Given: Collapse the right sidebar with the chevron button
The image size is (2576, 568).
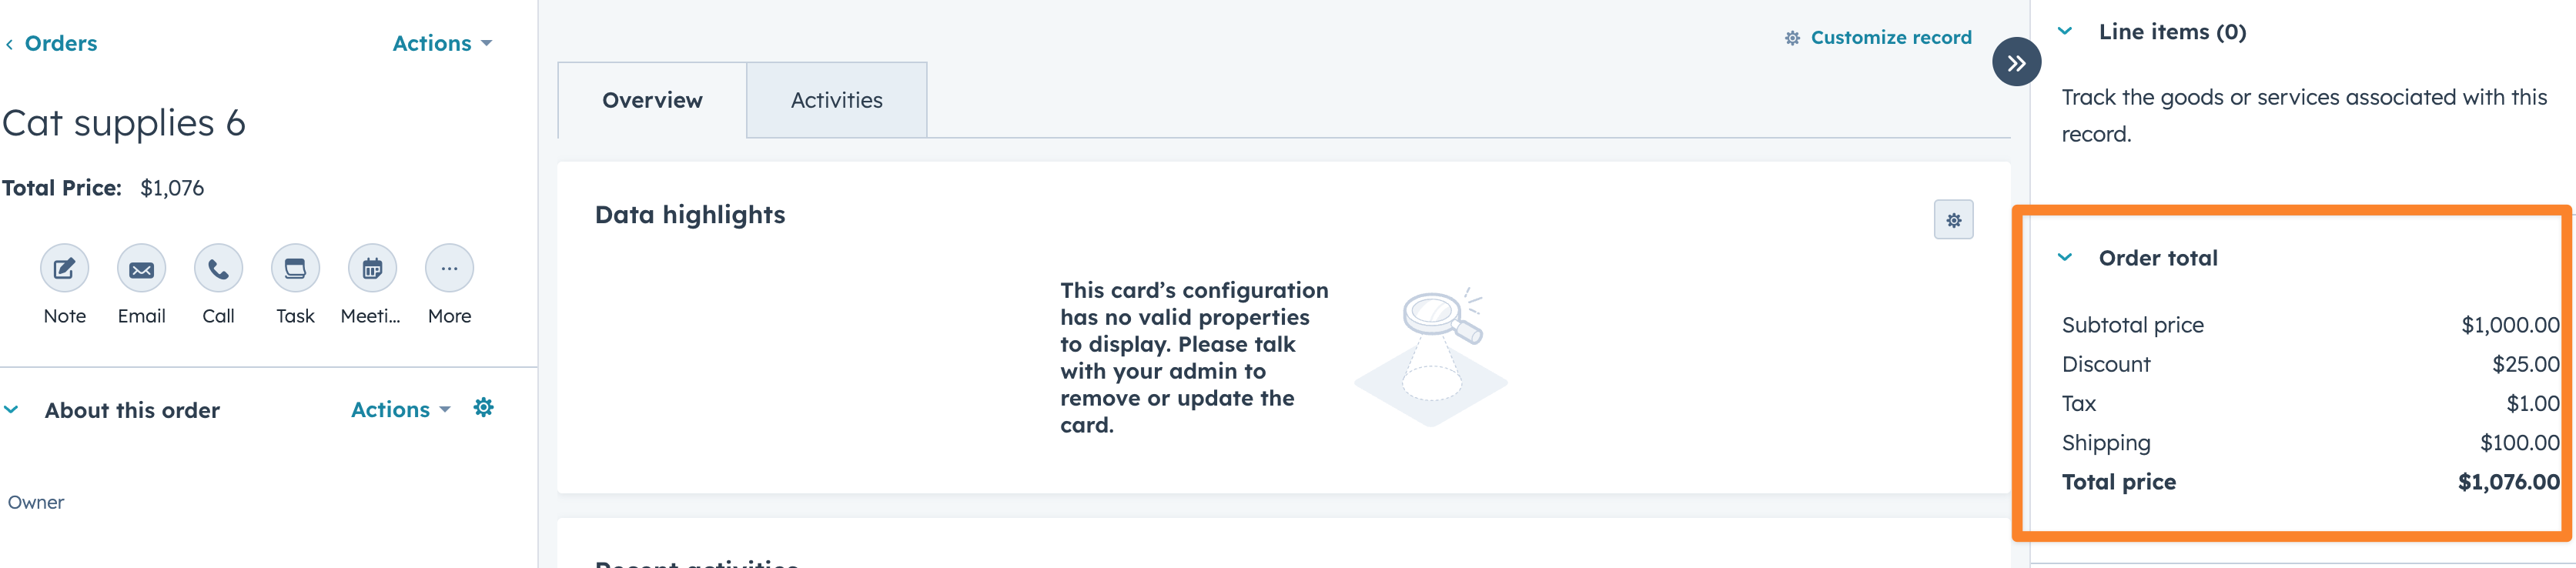Looking at the screenshot, I should tap(2016, 61).
